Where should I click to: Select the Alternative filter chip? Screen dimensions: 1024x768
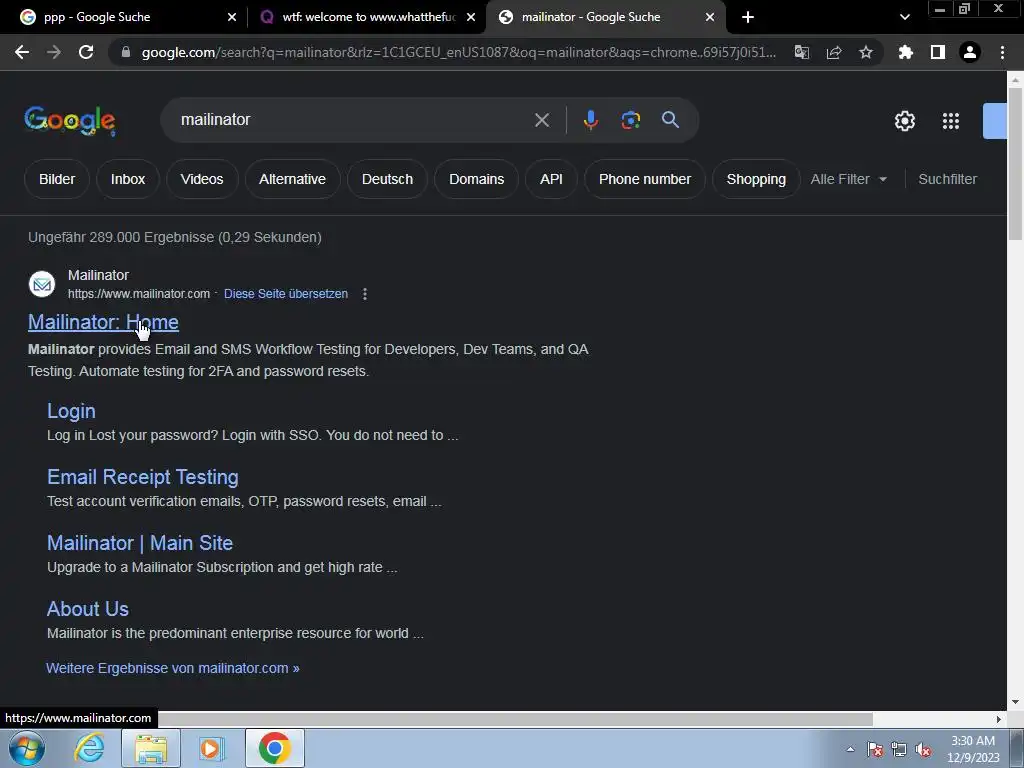[293, 179]
